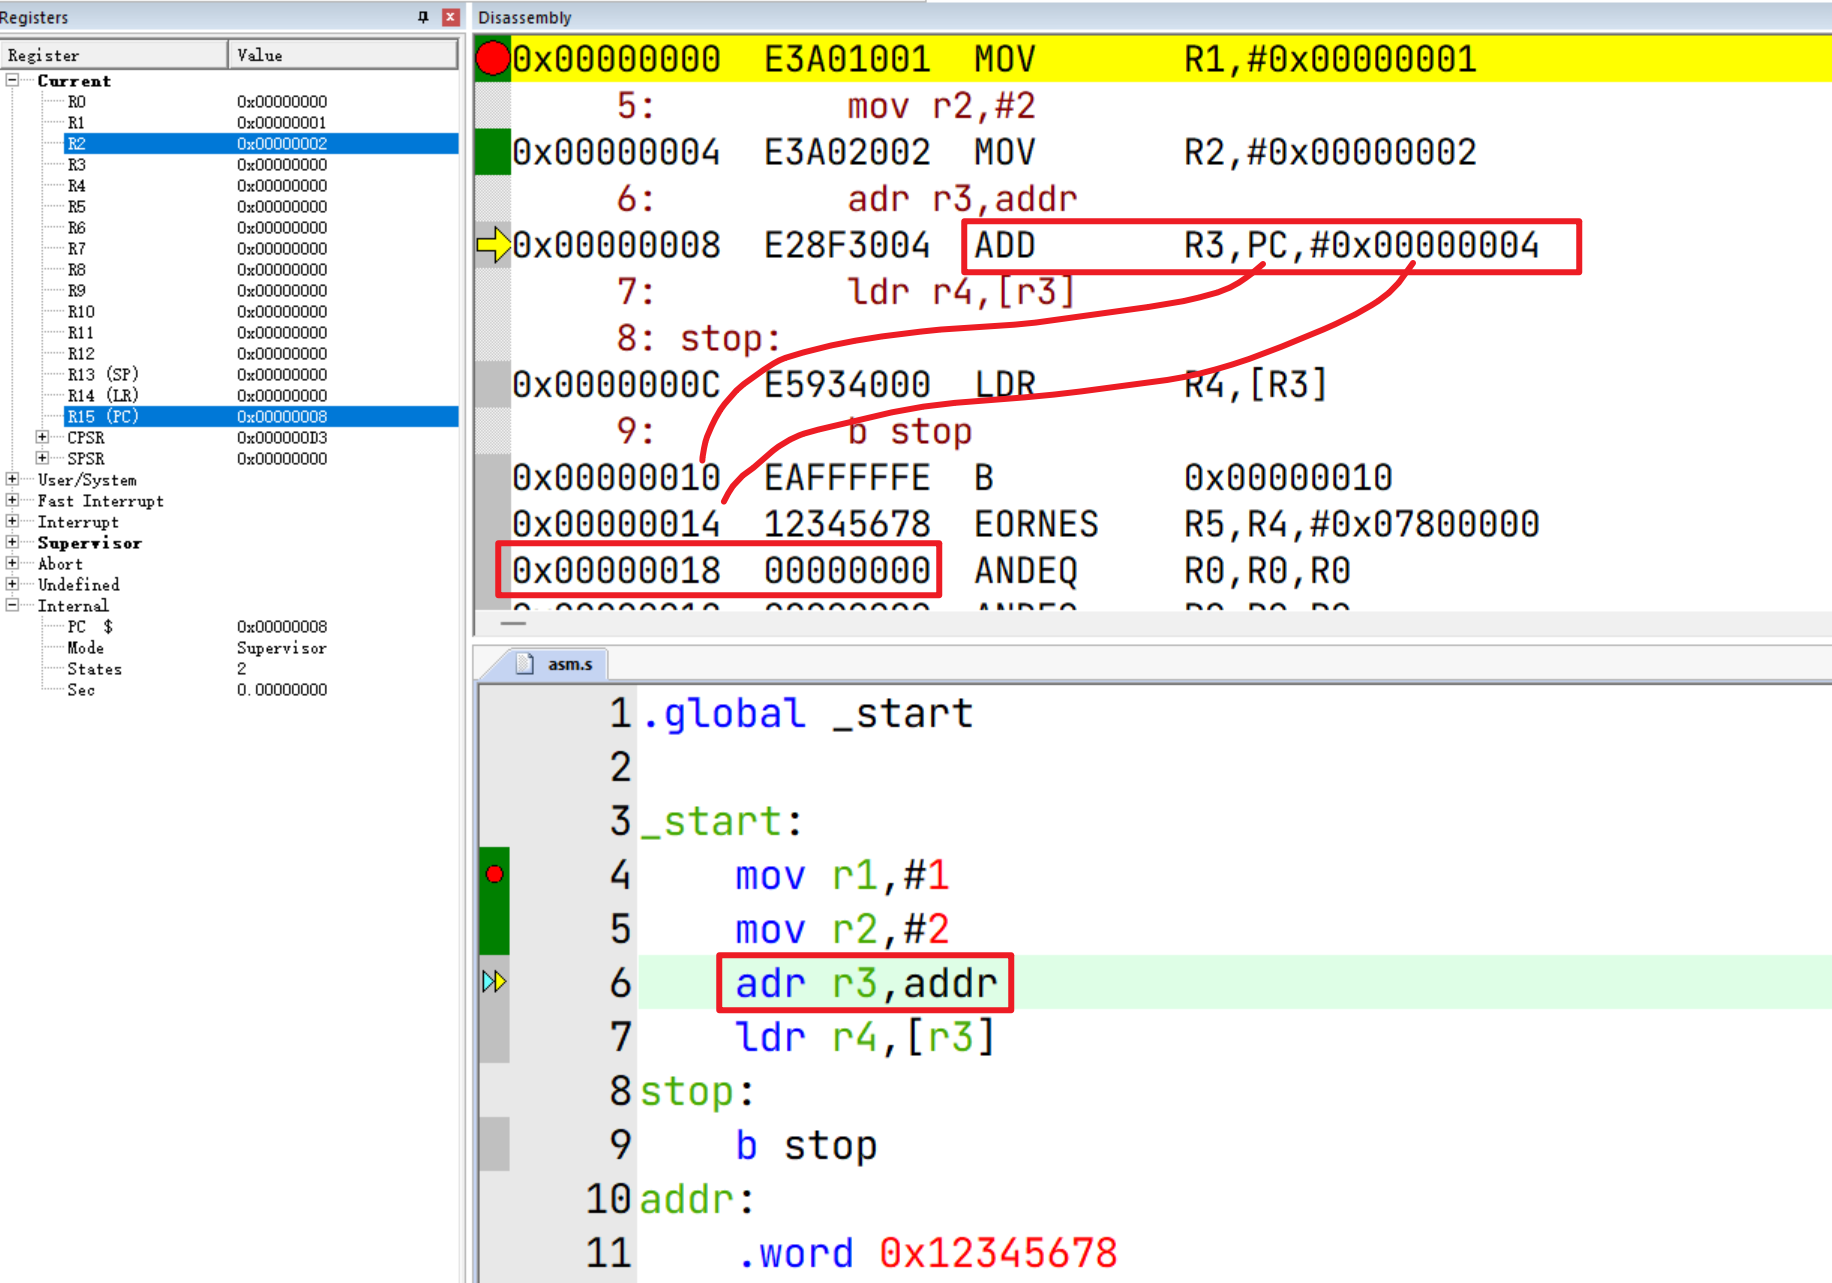This screenshot has width=1832, height=1283.
Task: Select the highlighted R2 register row
Action: pos(261,143)
